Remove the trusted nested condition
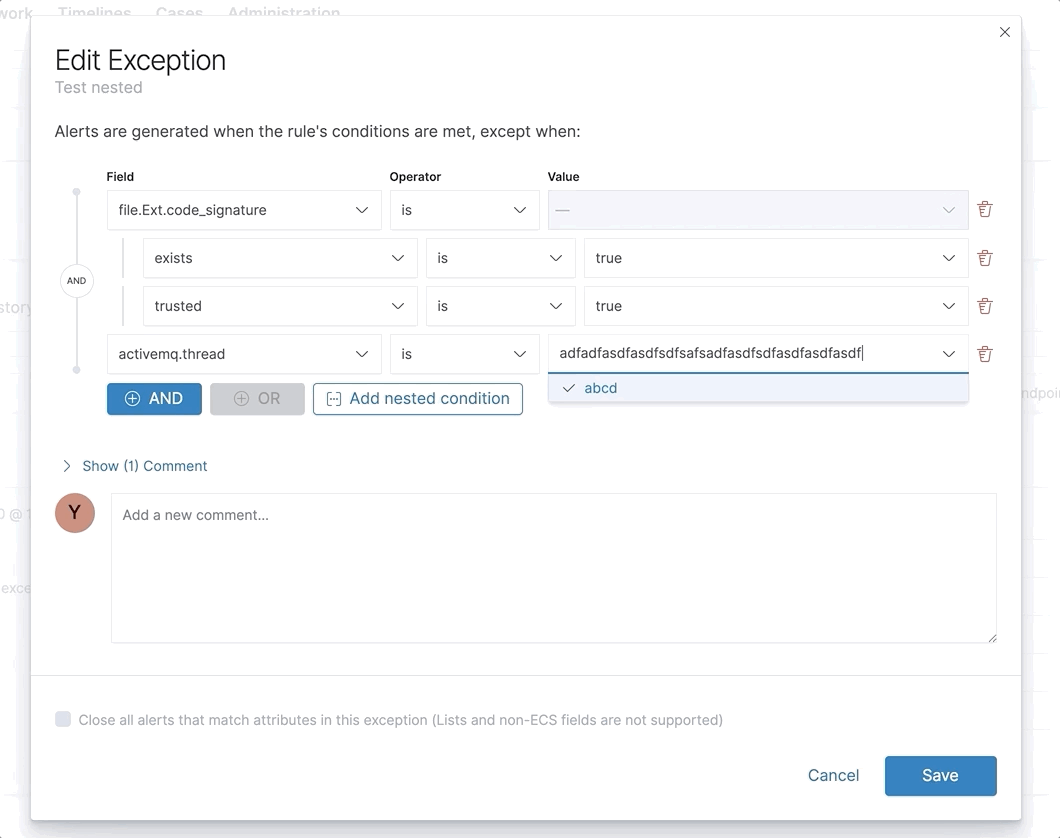This screenshot has height=838, width=1060. point(985,306)
